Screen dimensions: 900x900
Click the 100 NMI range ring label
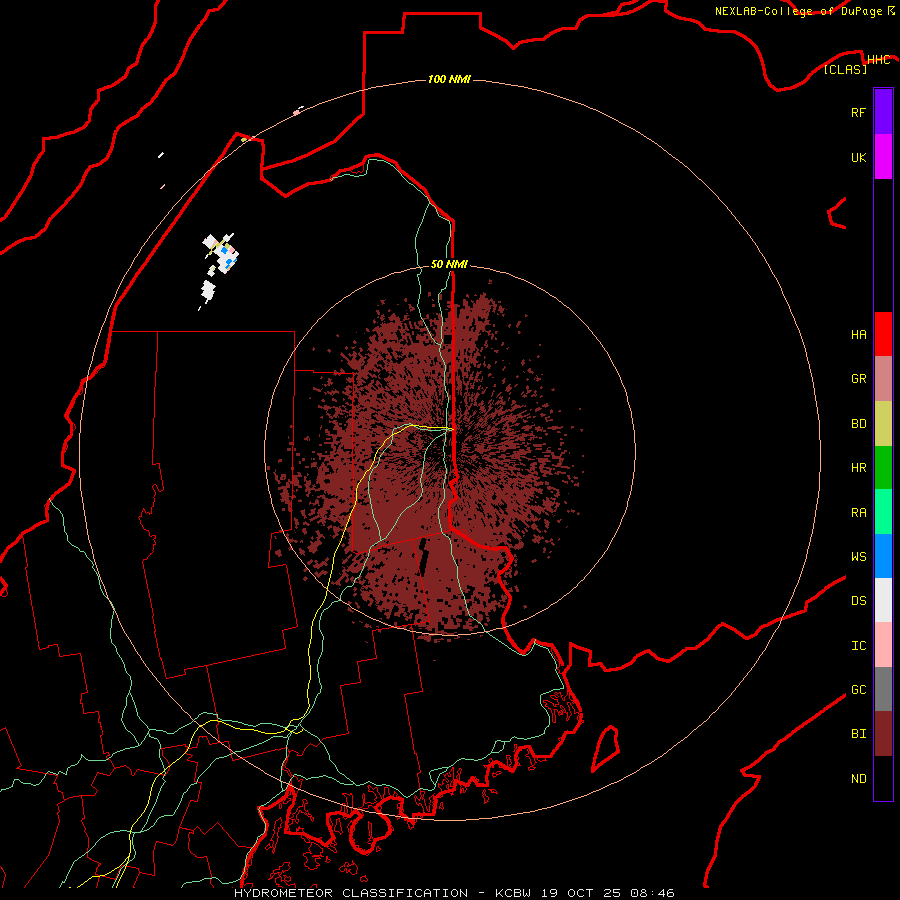click(x=449, y=79)
